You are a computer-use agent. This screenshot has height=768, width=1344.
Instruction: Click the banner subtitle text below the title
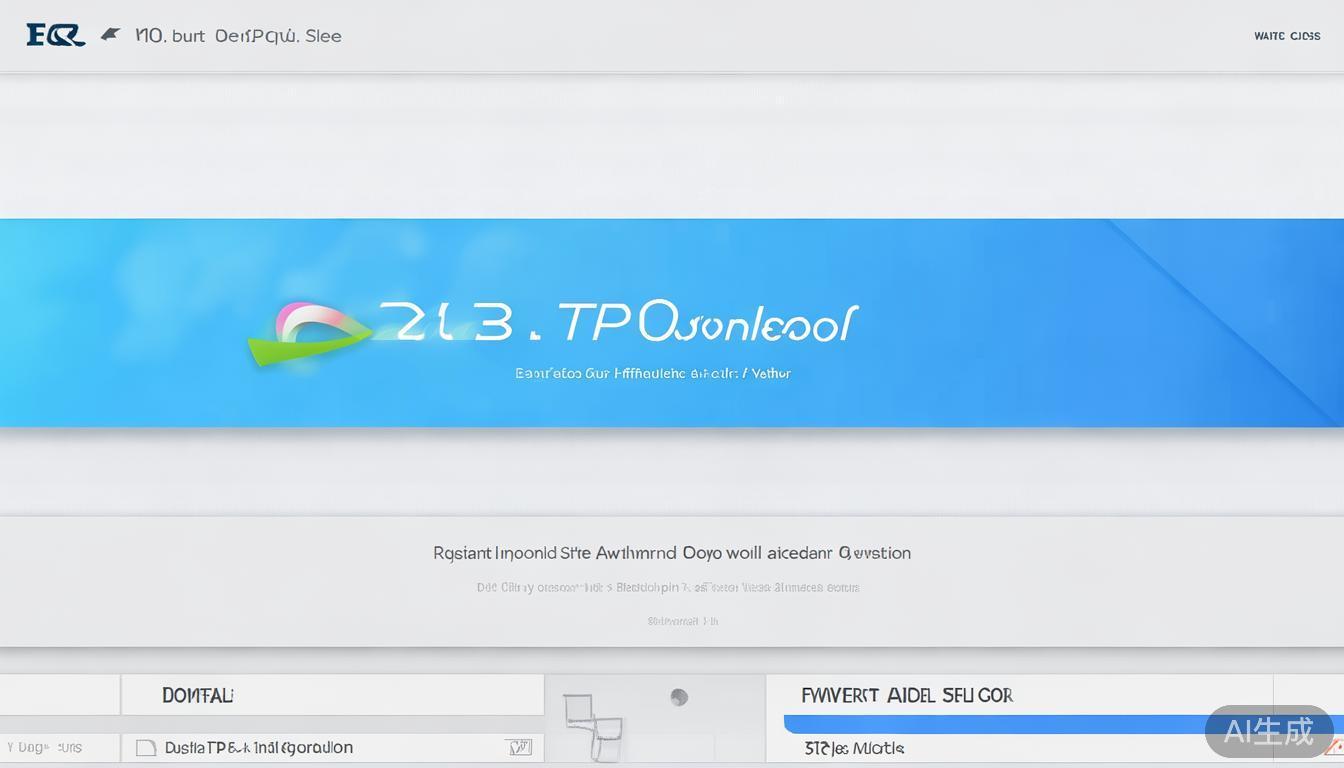pos(652,373)
